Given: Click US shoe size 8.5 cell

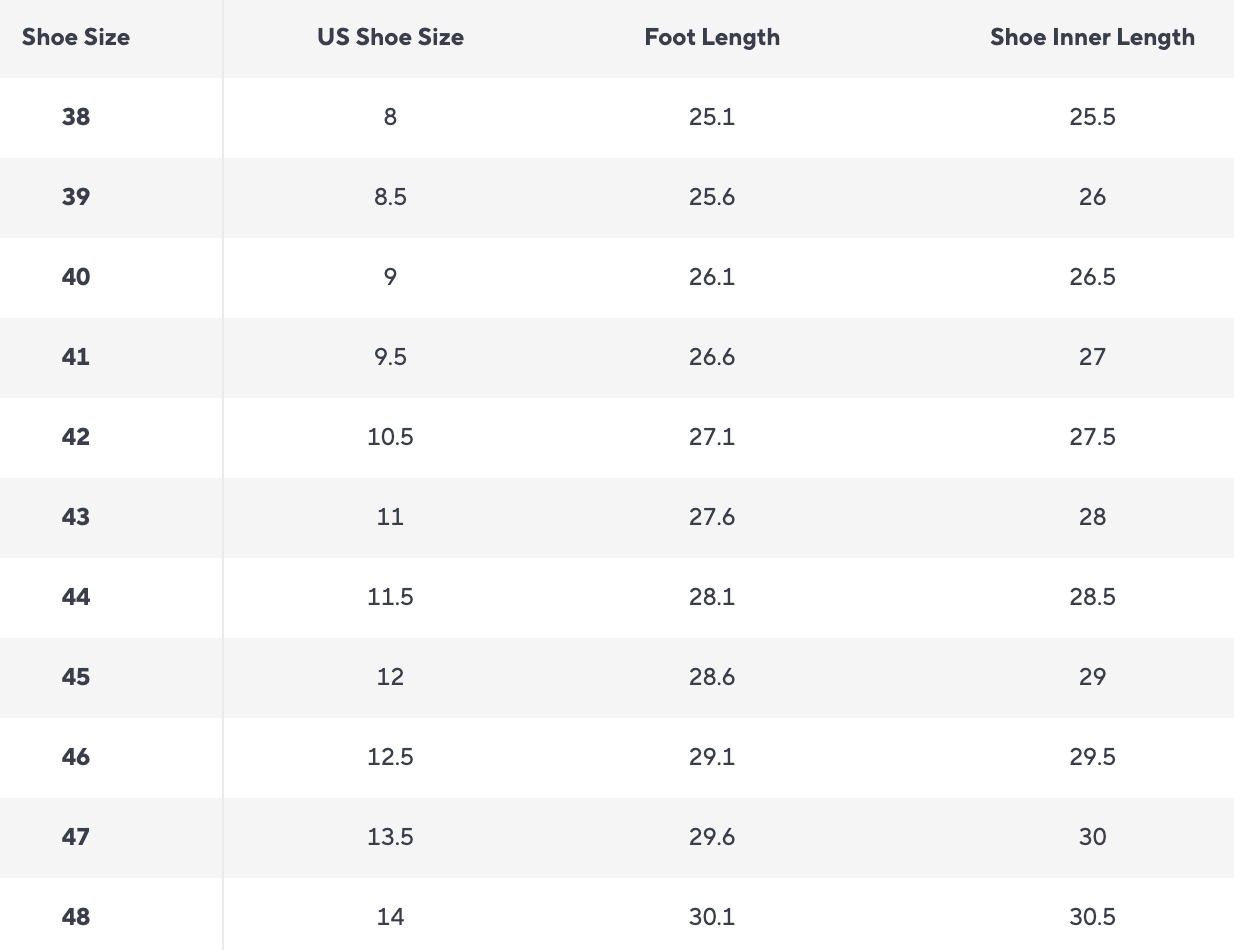Looking at the screenshot, I should [390, 197].
